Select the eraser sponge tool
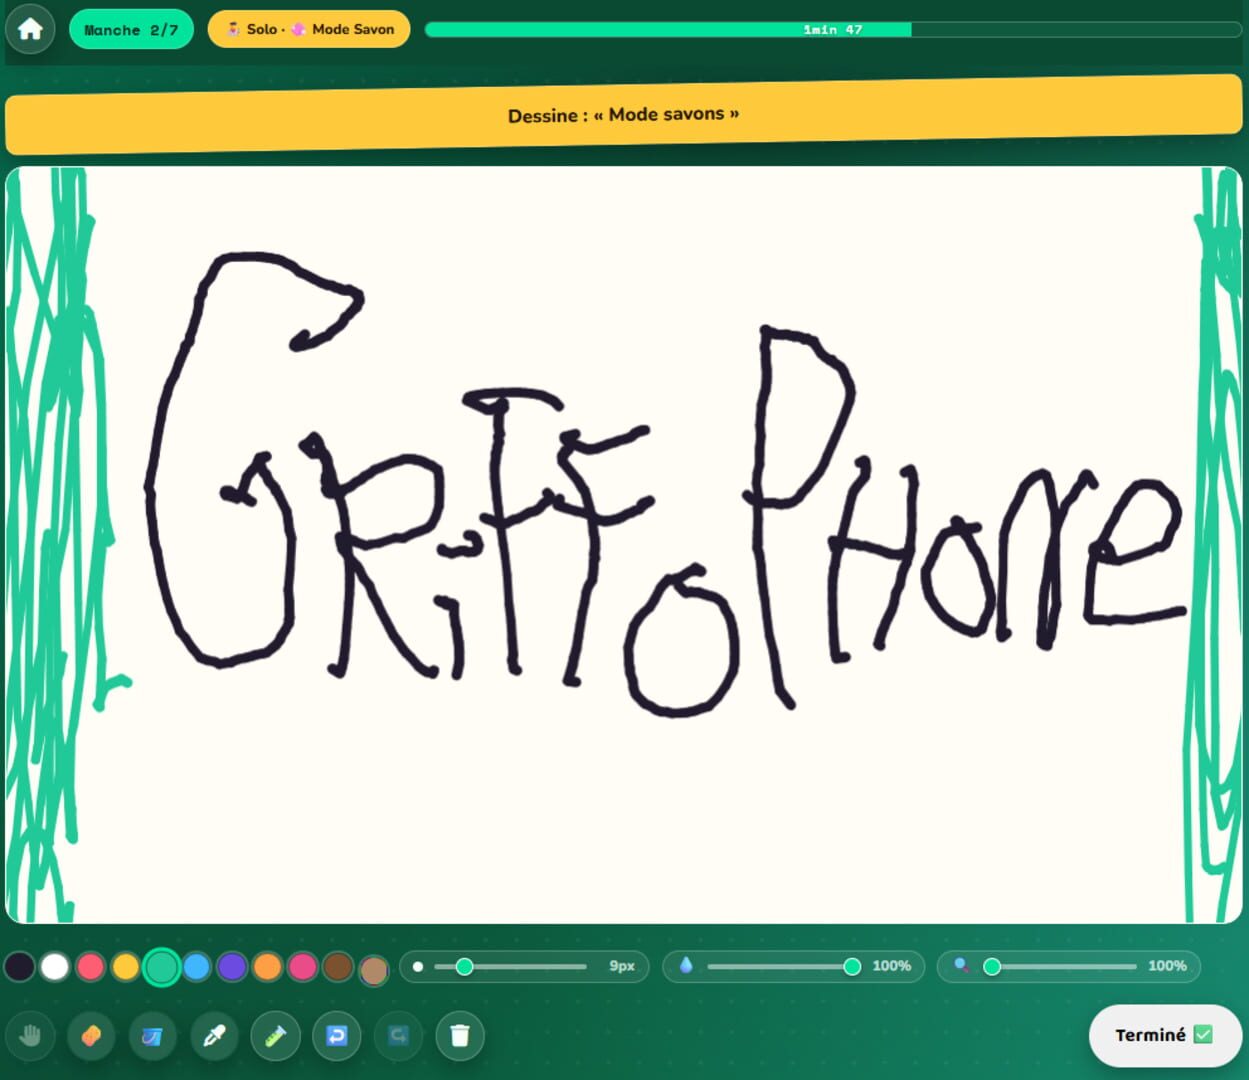 [91, 1036]
